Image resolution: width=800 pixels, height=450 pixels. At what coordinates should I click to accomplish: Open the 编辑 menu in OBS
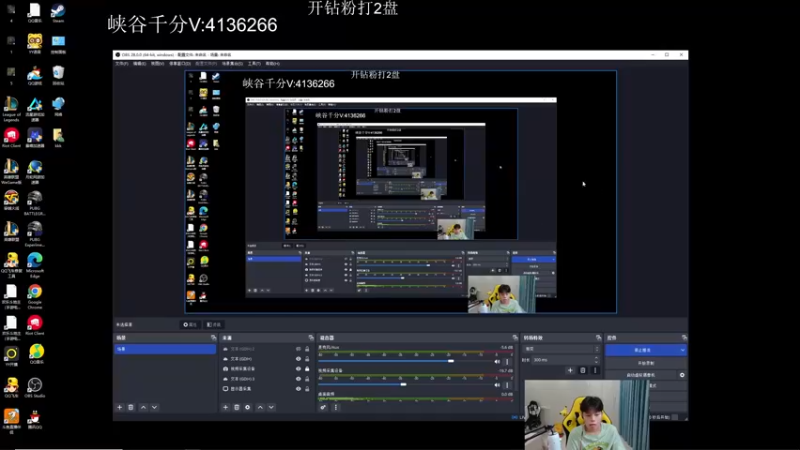click(139, 64)
